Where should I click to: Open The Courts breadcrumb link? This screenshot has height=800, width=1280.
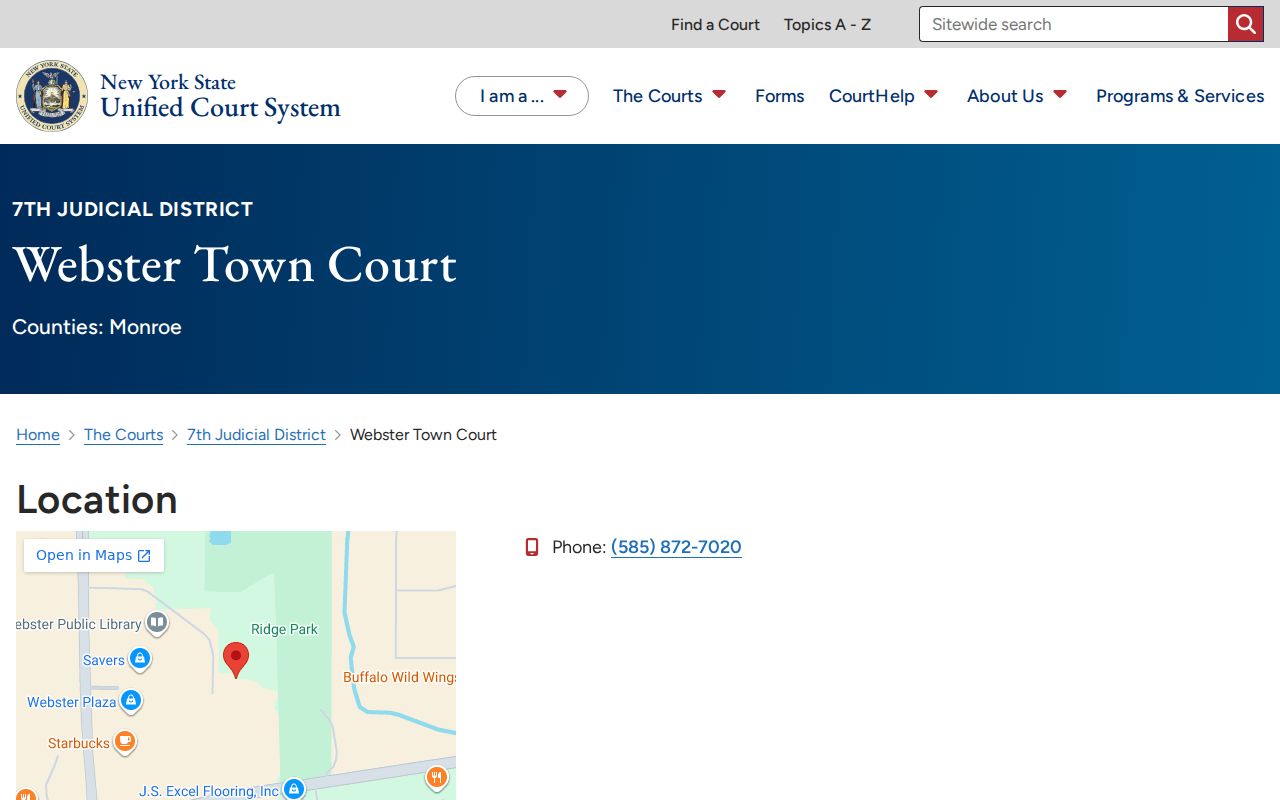click(123, 435)
